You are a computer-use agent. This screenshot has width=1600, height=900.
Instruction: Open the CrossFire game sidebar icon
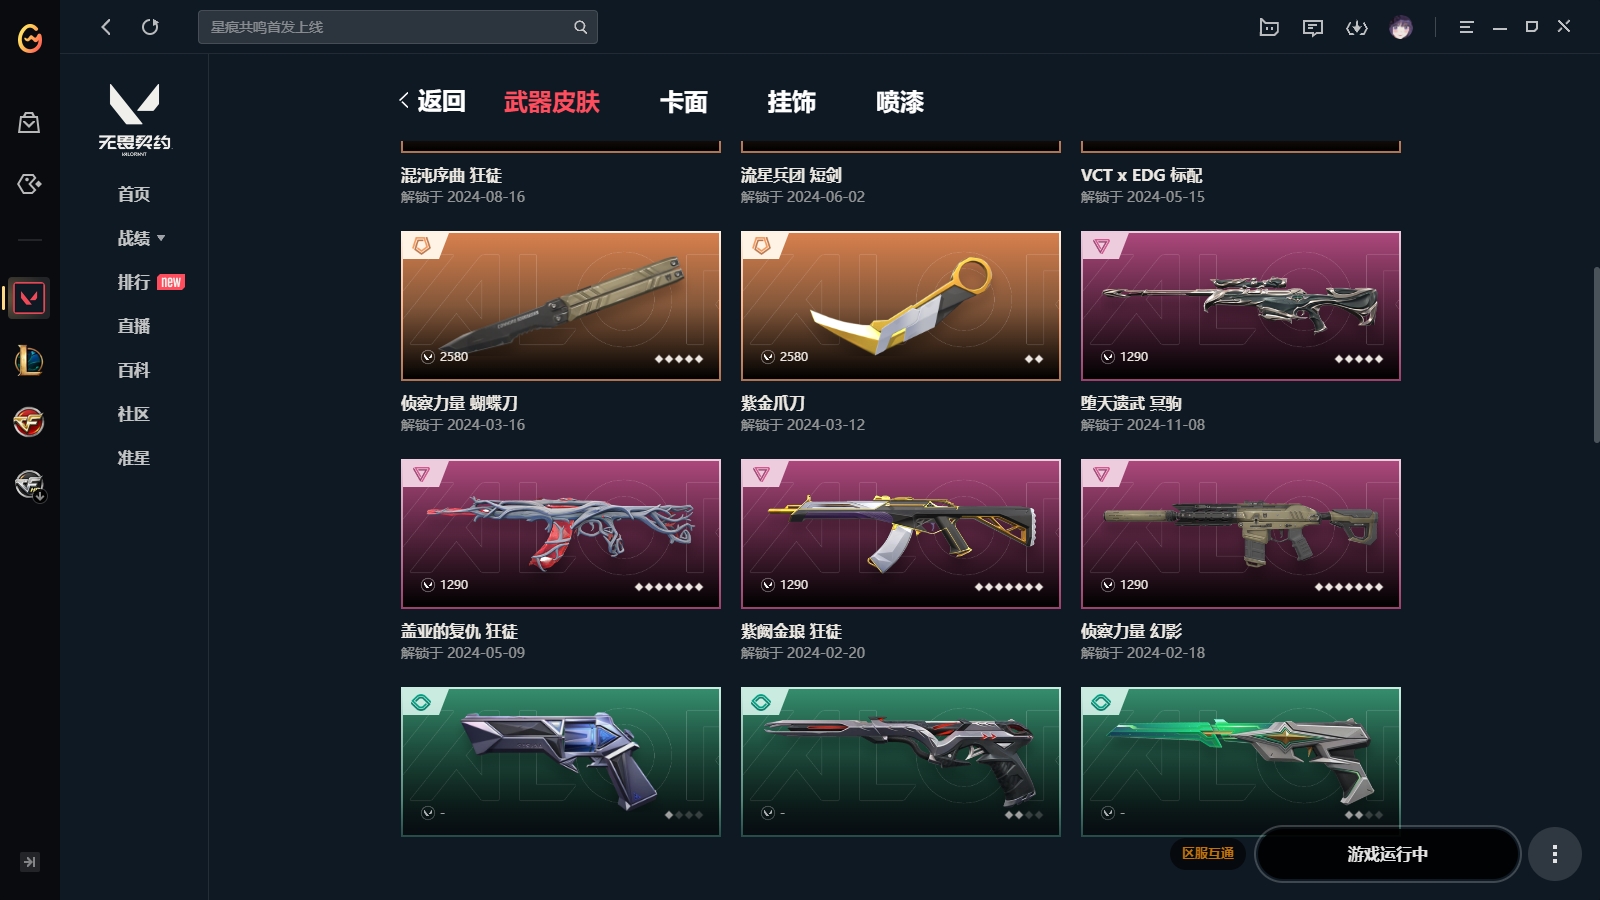29,422
